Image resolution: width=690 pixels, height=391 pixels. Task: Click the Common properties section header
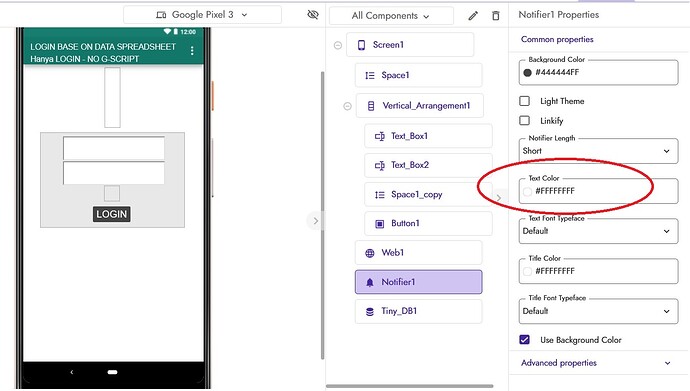557,39
